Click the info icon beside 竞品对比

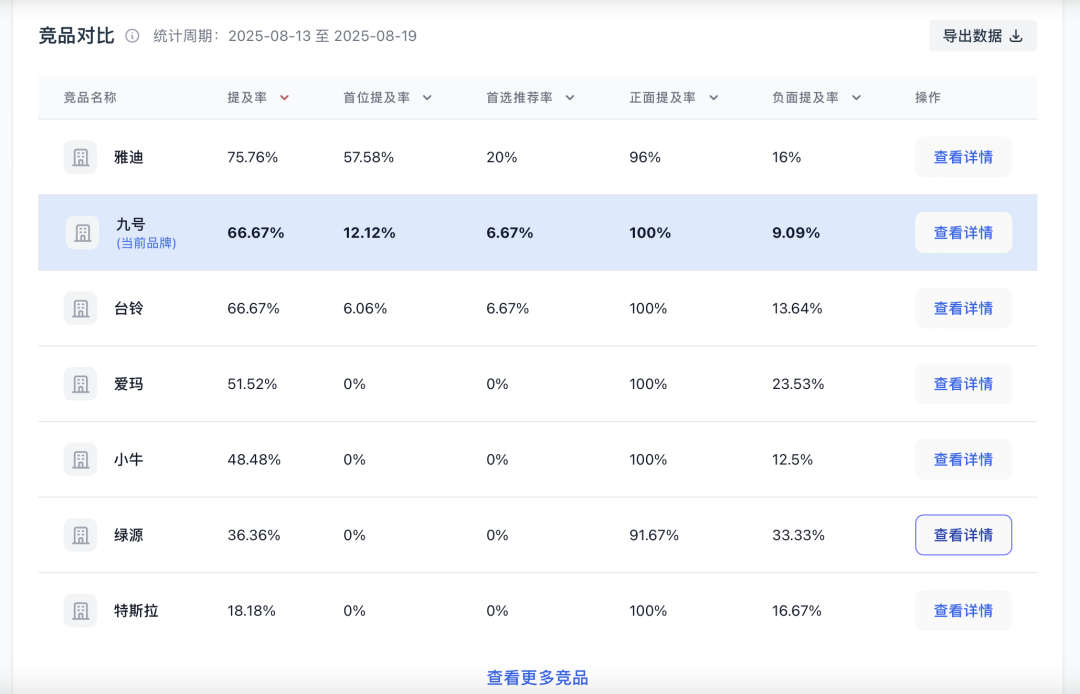point(132,36)
